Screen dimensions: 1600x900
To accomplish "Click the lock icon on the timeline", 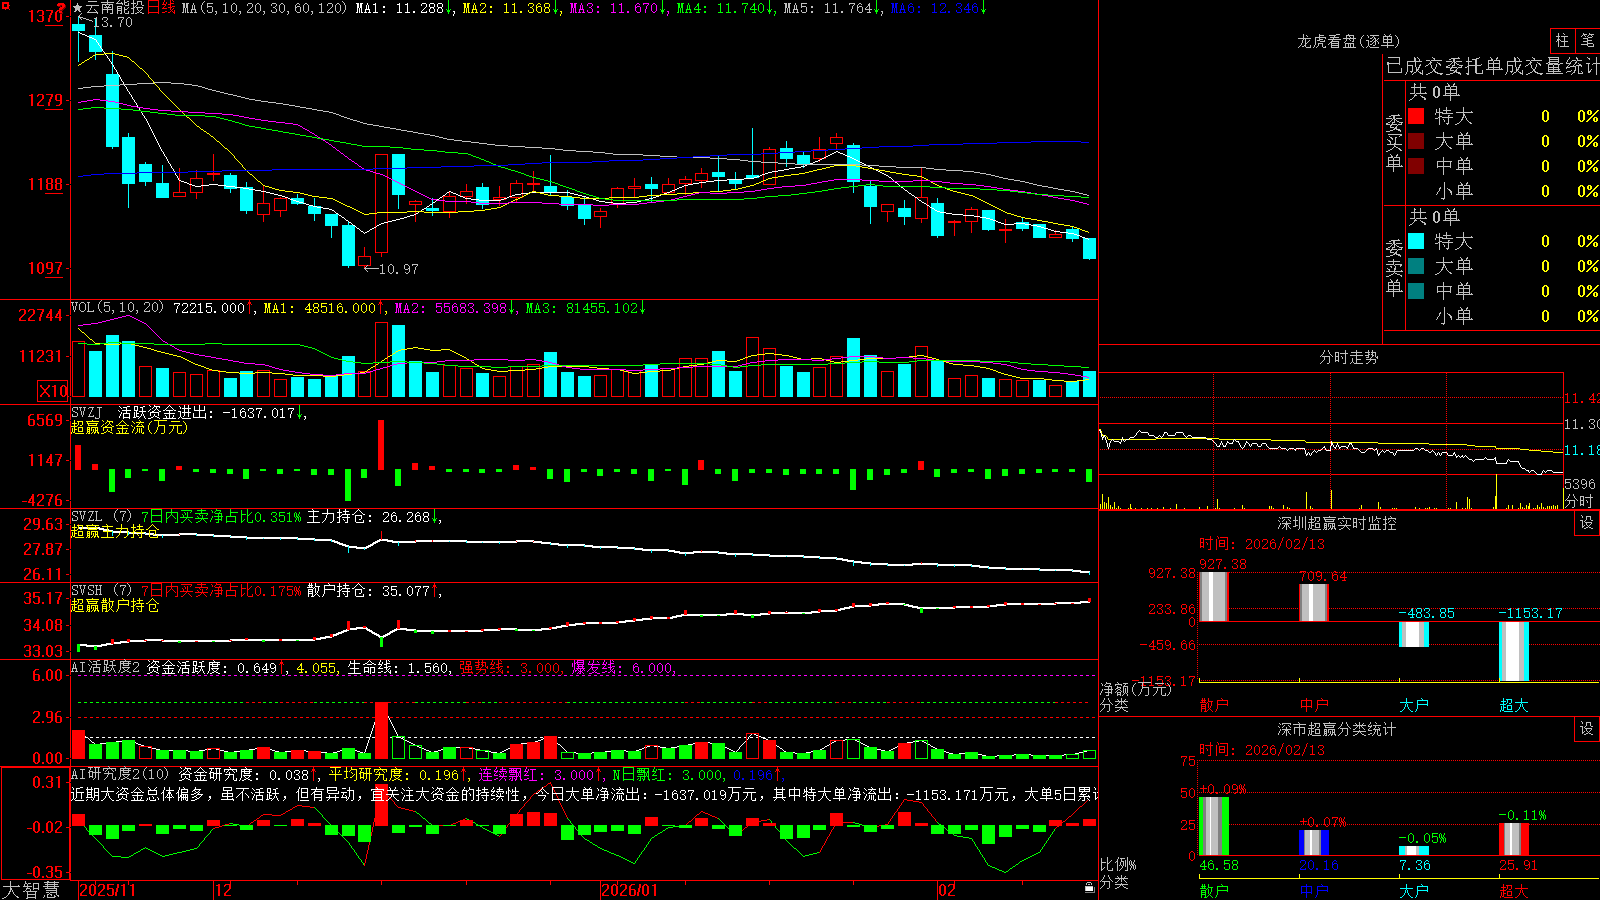I will pos(1089,888).
